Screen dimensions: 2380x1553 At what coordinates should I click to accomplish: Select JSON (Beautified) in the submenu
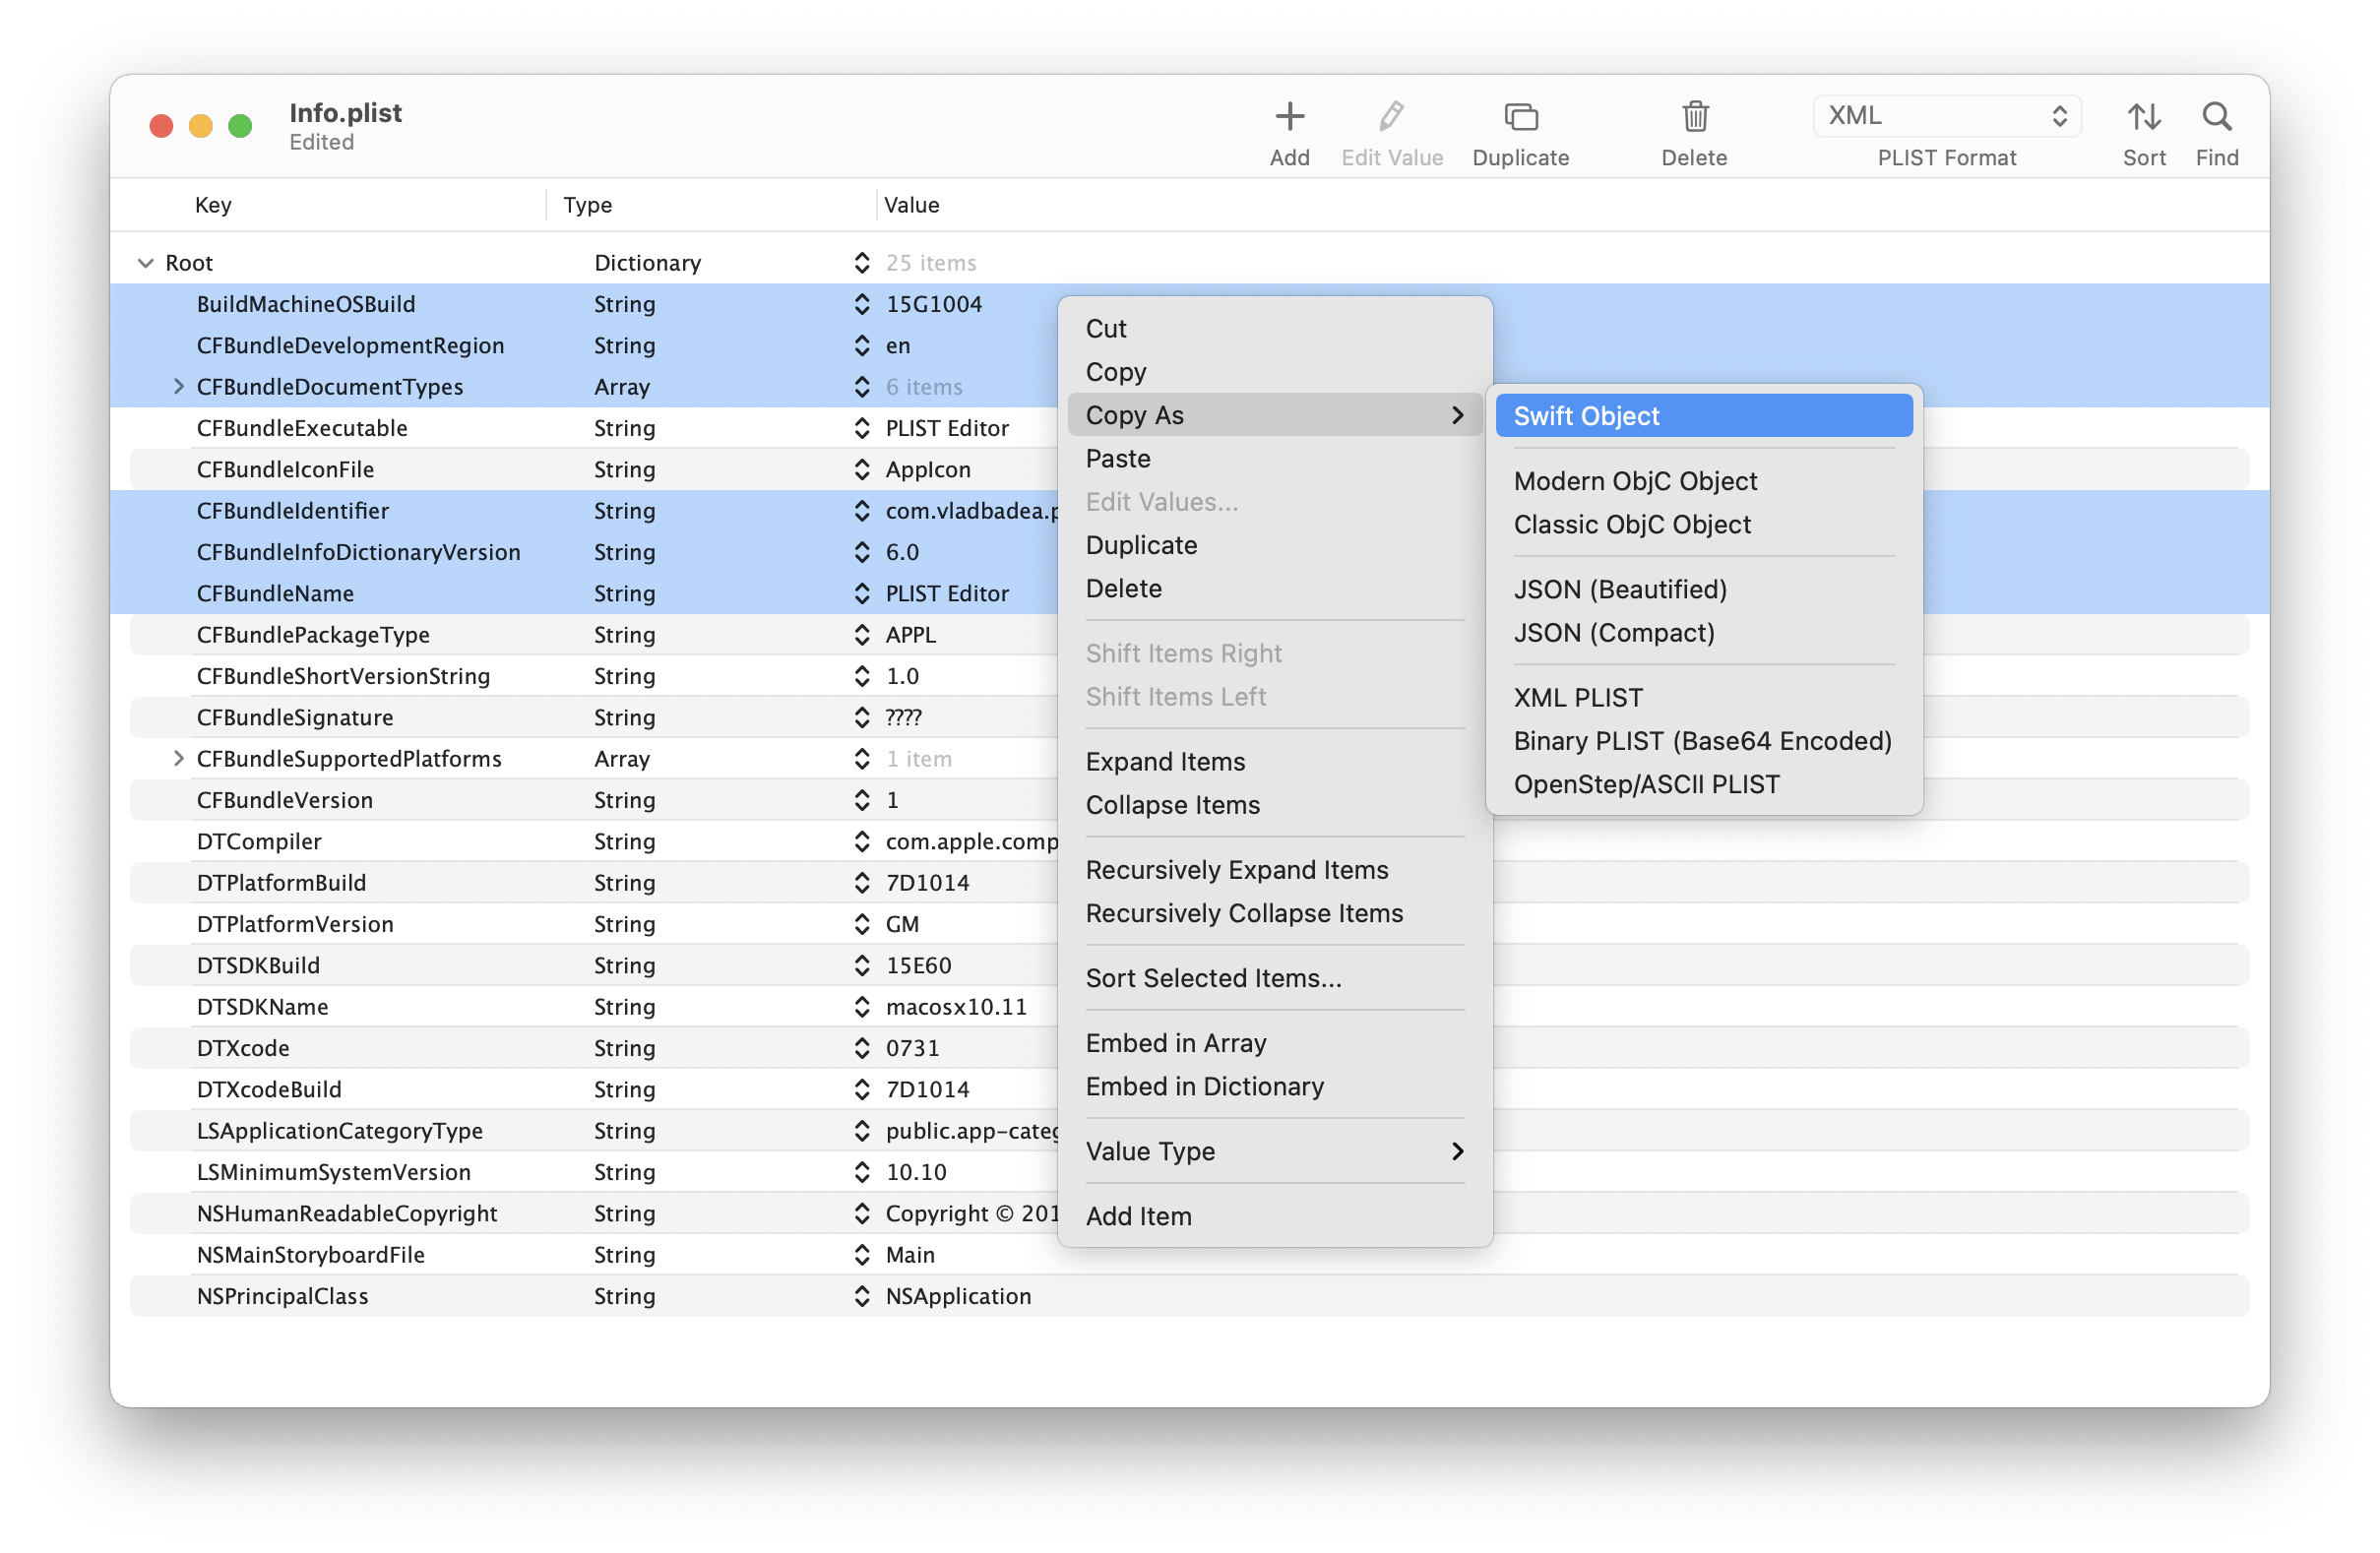coord(1620,590)
